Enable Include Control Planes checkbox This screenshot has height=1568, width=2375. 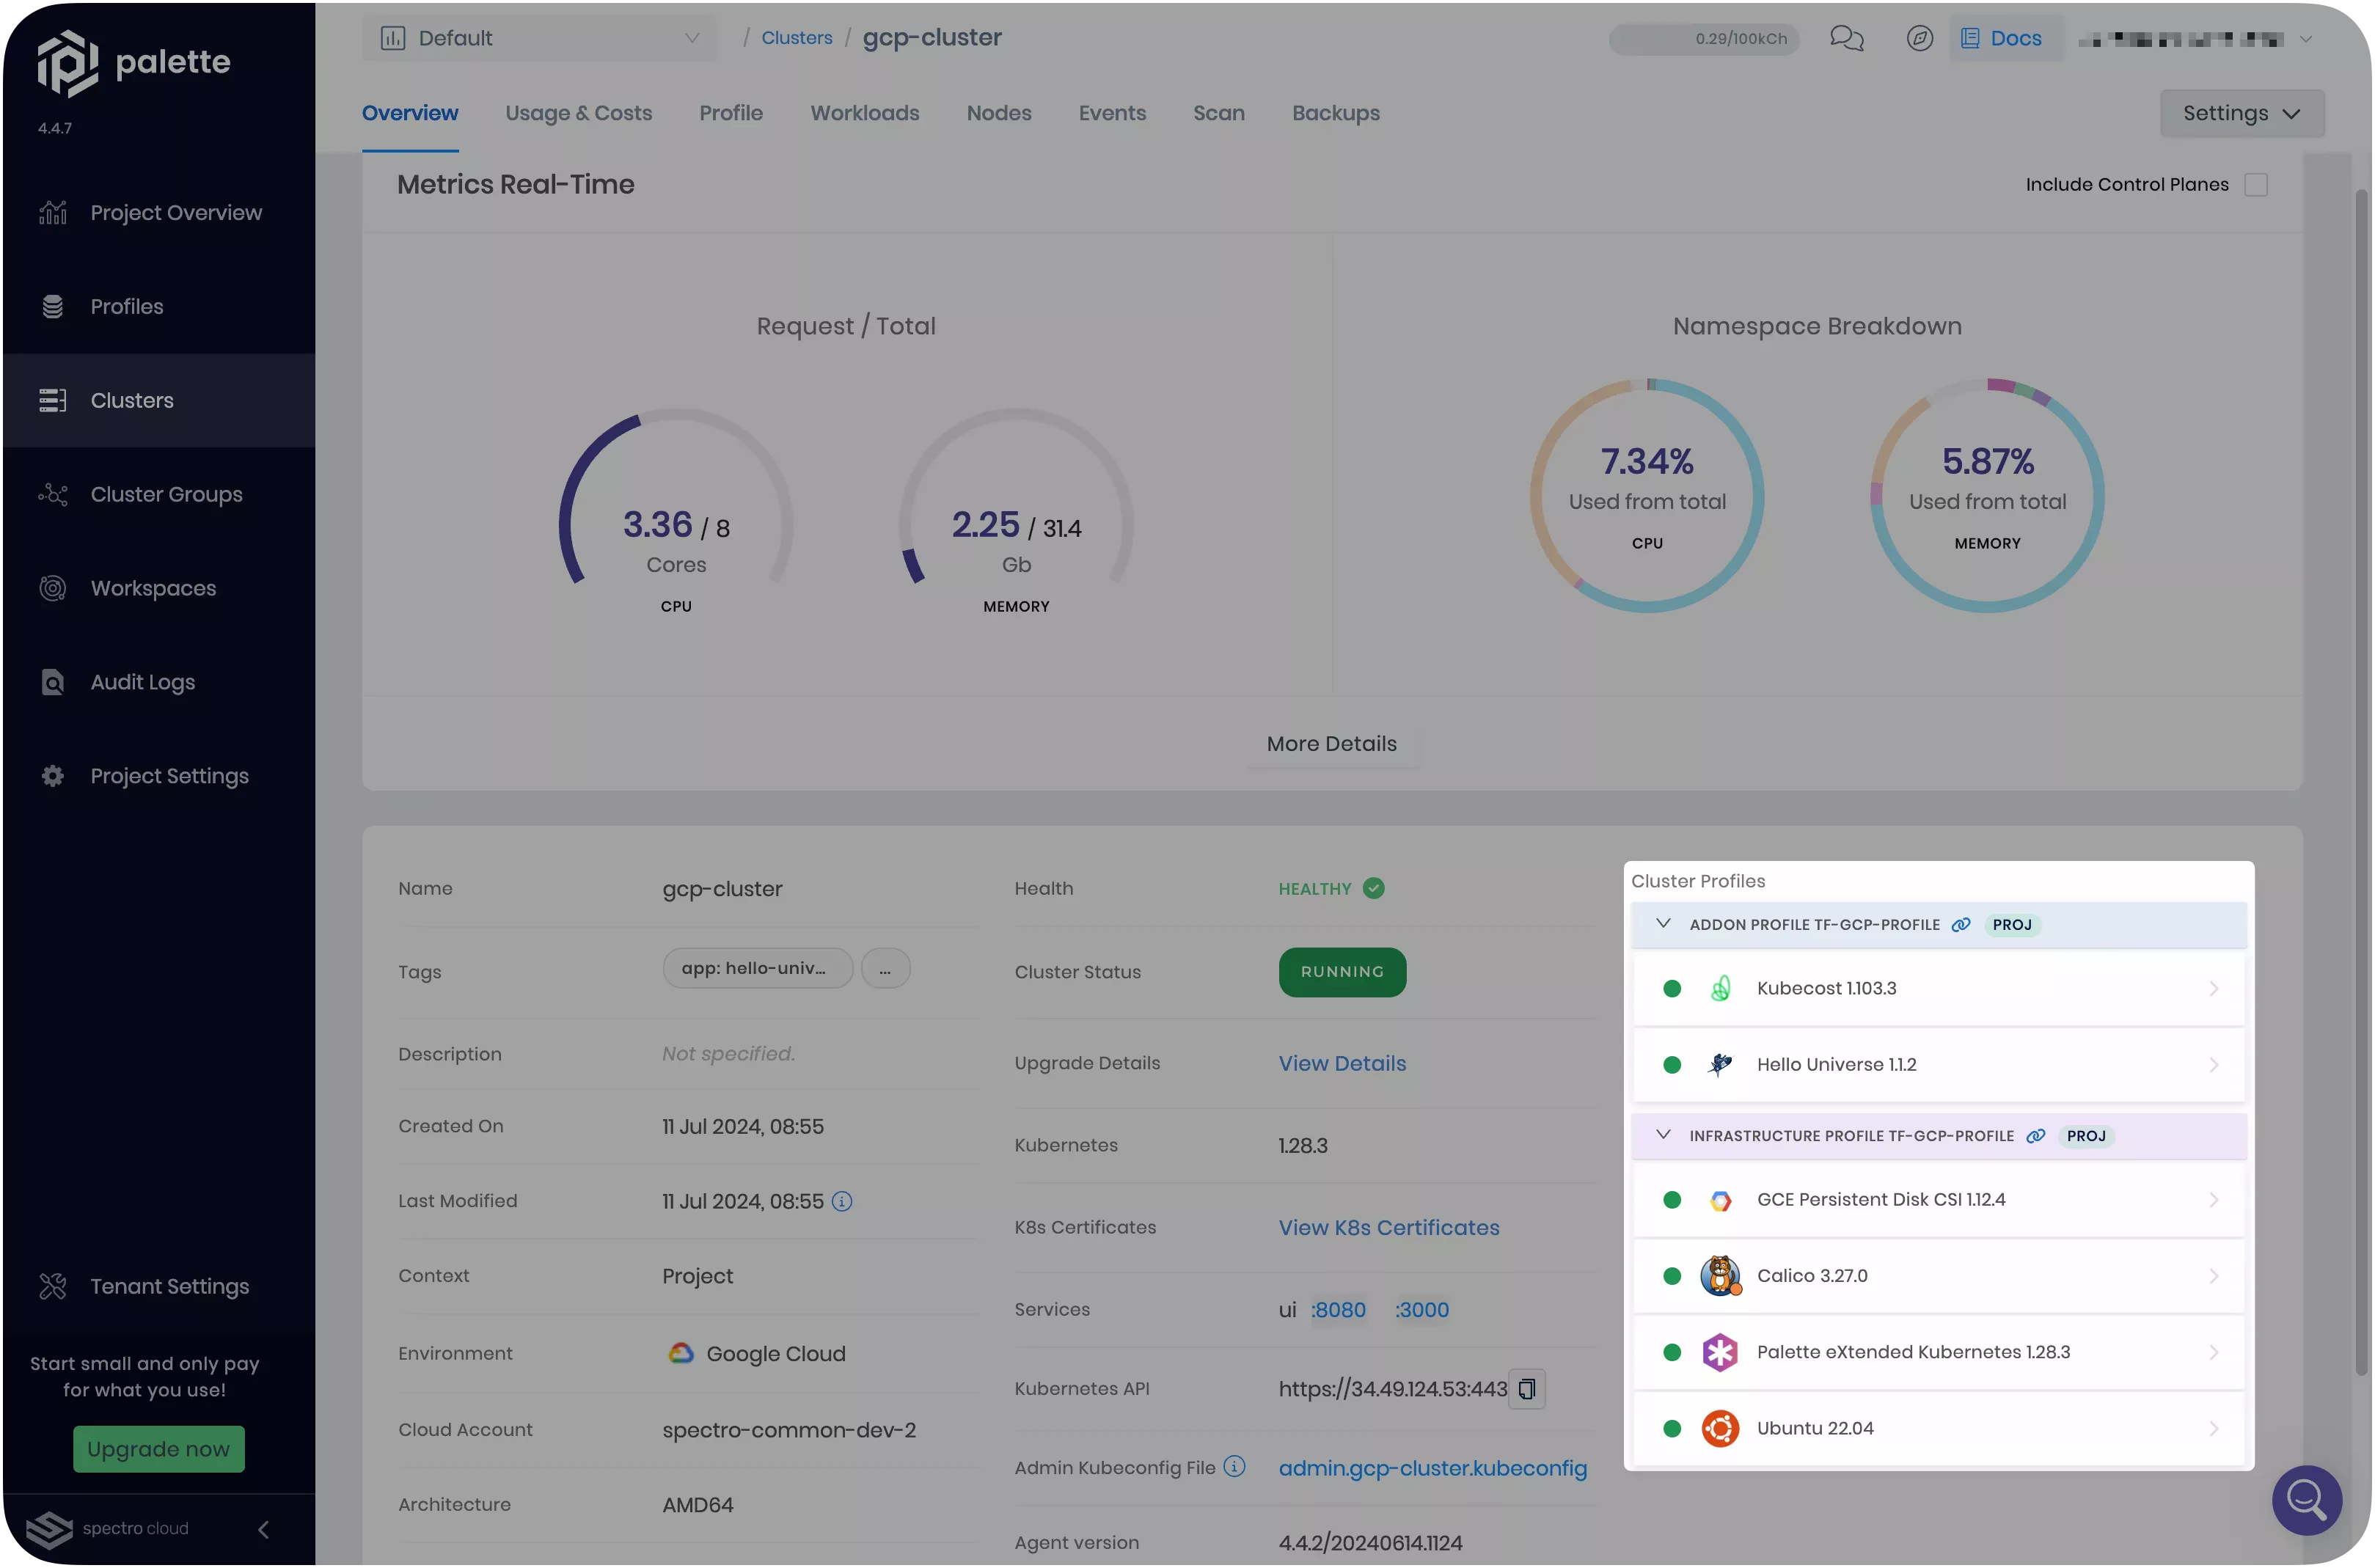click(2256, 185)
